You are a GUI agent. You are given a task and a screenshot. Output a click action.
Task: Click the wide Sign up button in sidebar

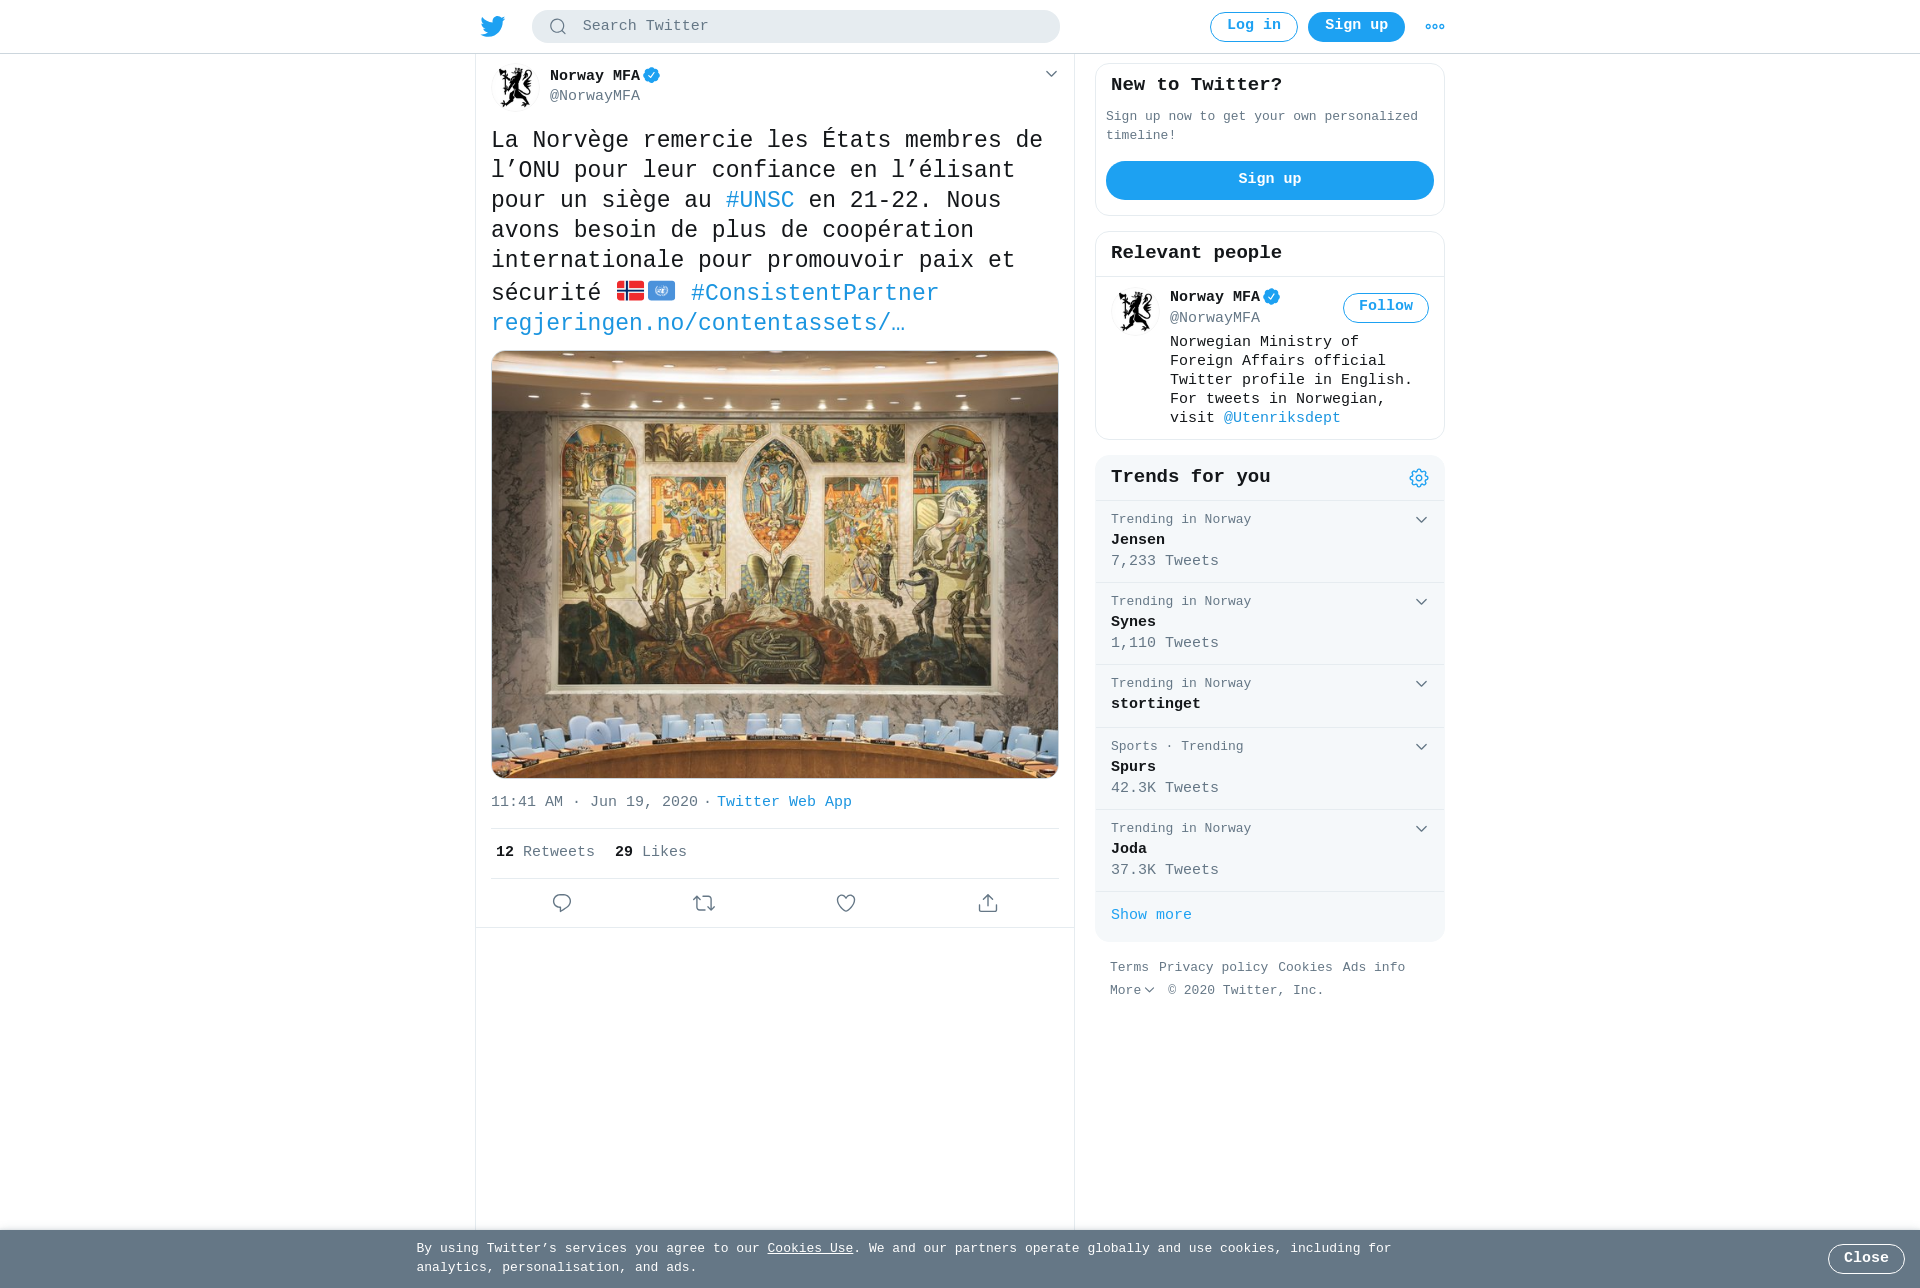(x=1270, y=180)
